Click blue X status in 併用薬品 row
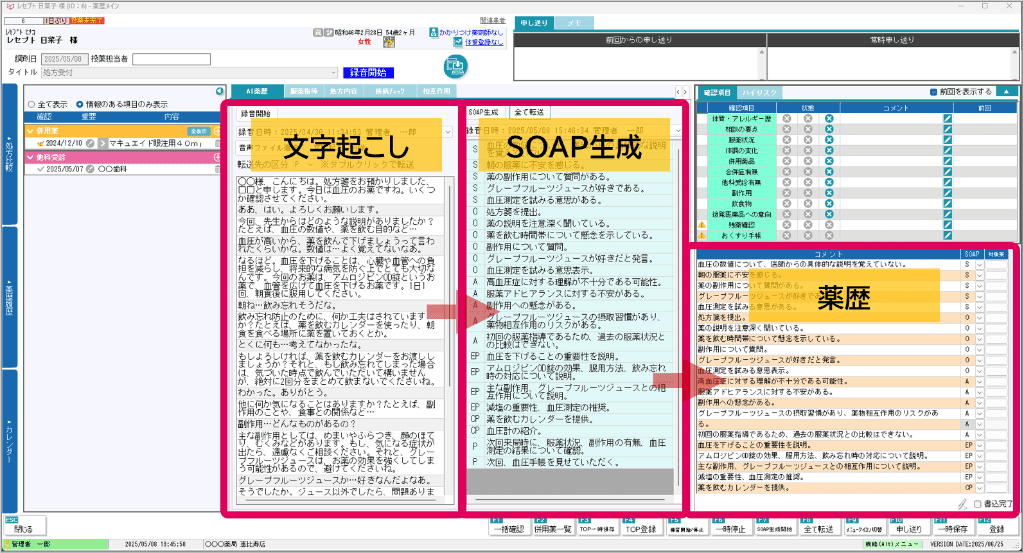 pos(829,161)
